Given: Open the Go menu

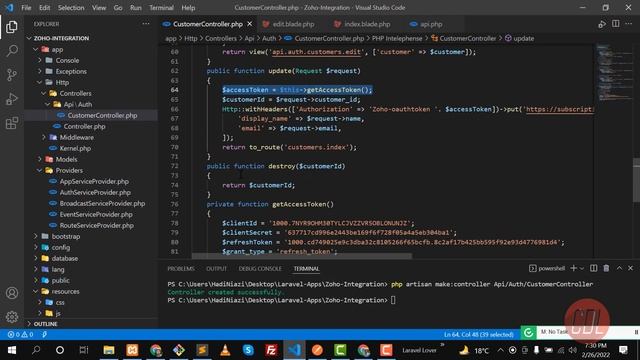Looking at the screenshot, I should coord(118,8).
